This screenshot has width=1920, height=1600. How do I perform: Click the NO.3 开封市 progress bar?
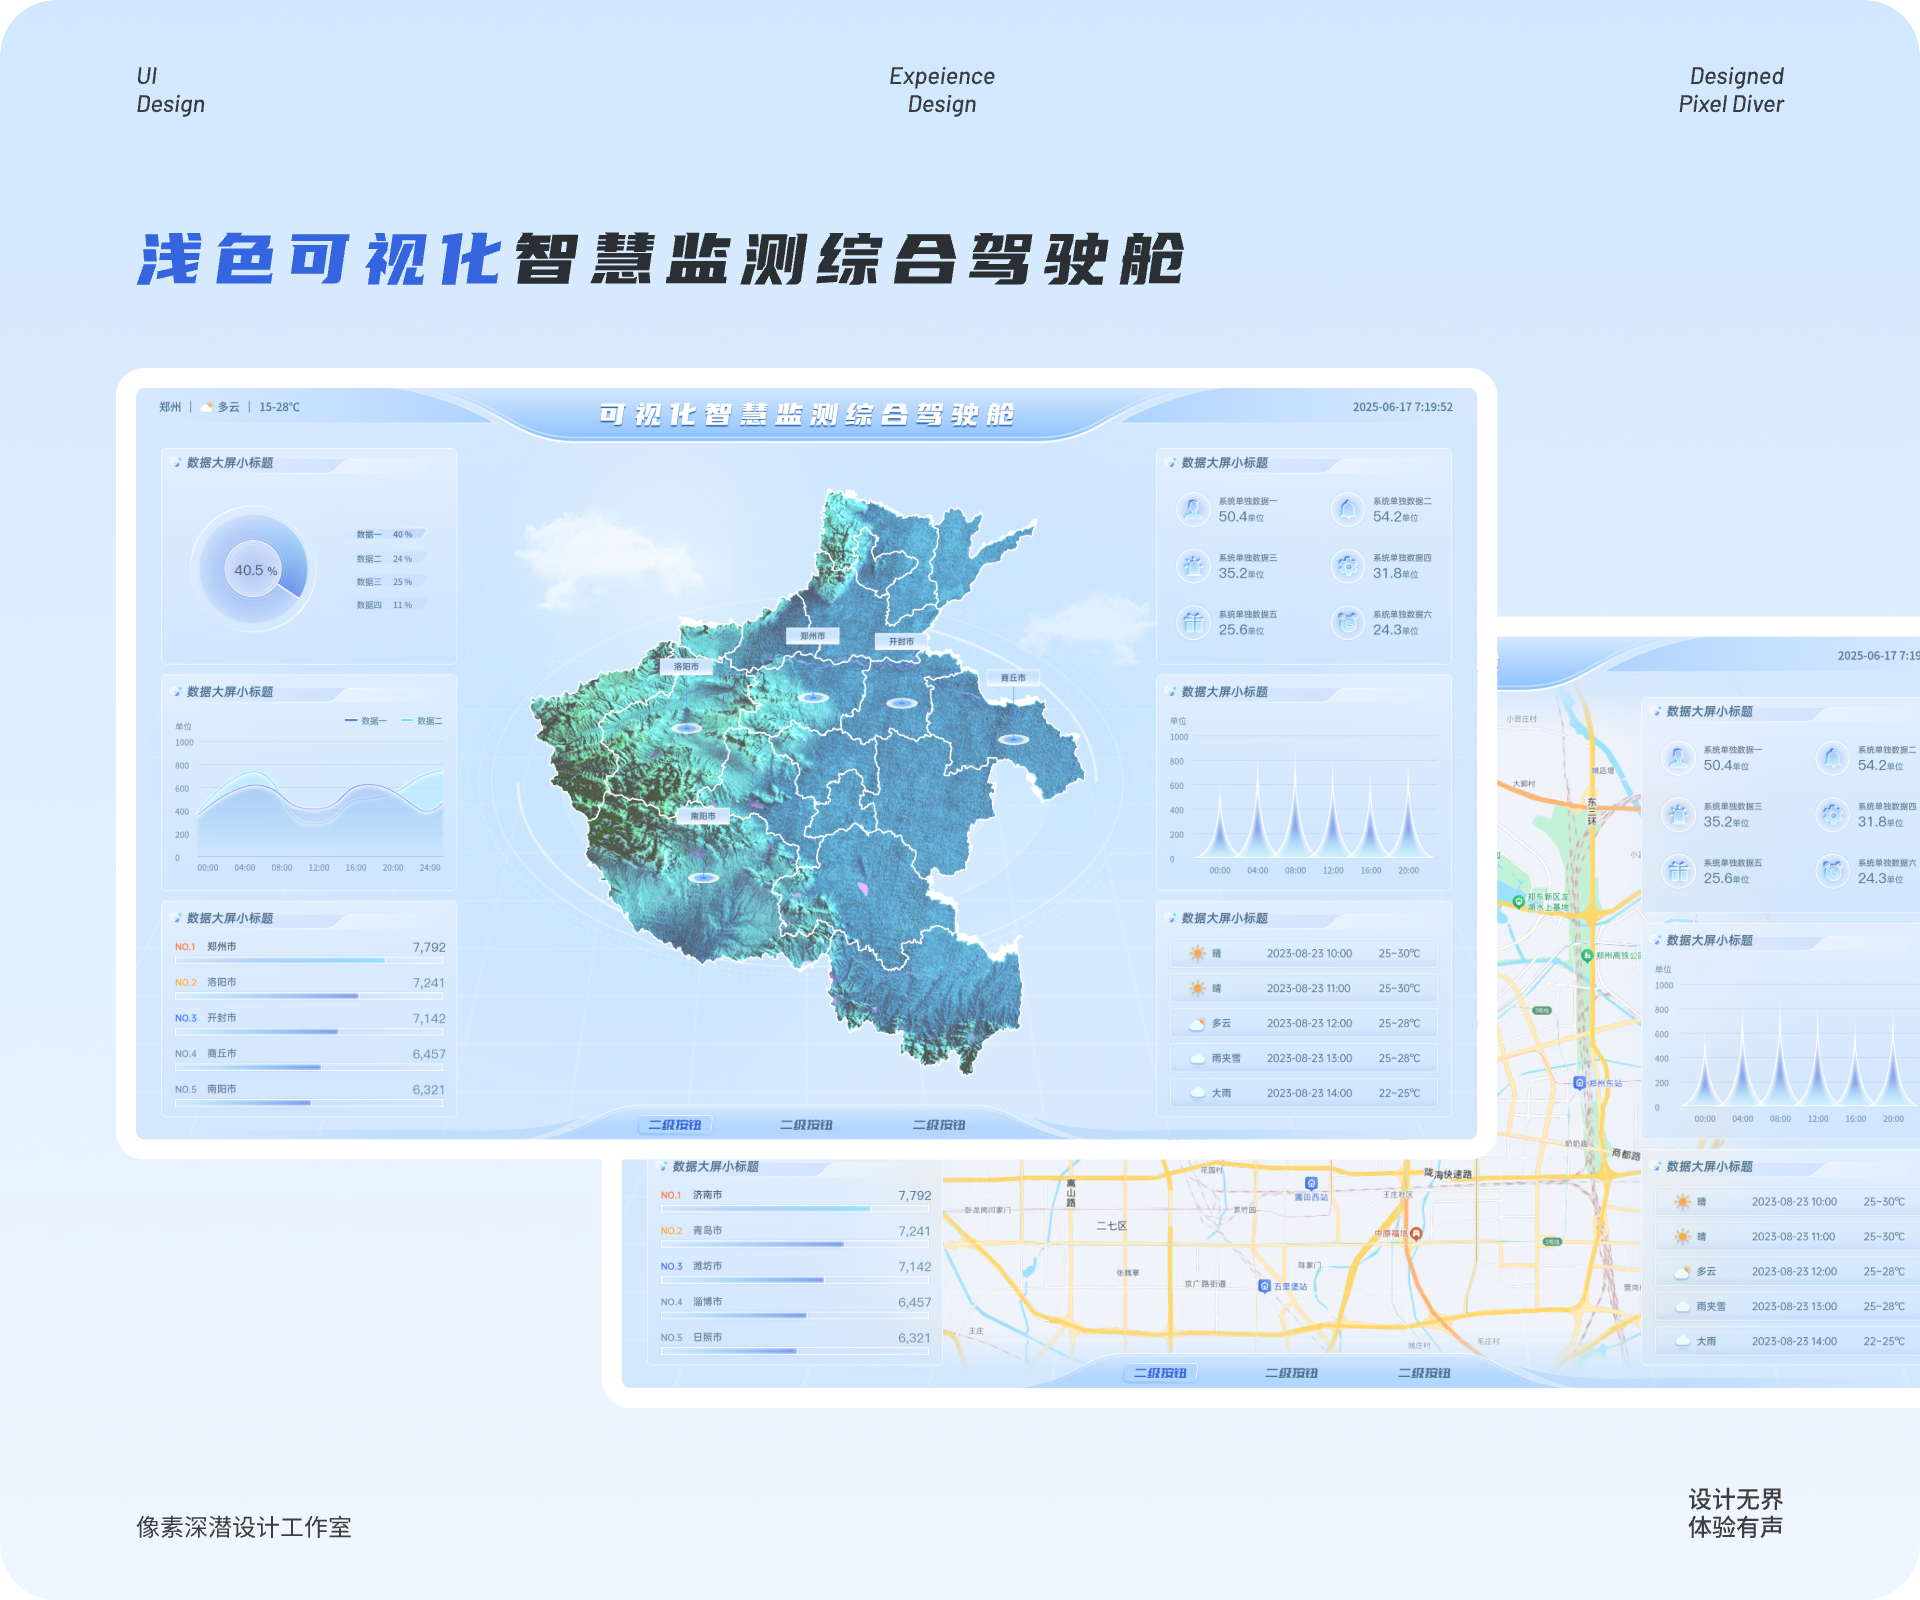310,1031
